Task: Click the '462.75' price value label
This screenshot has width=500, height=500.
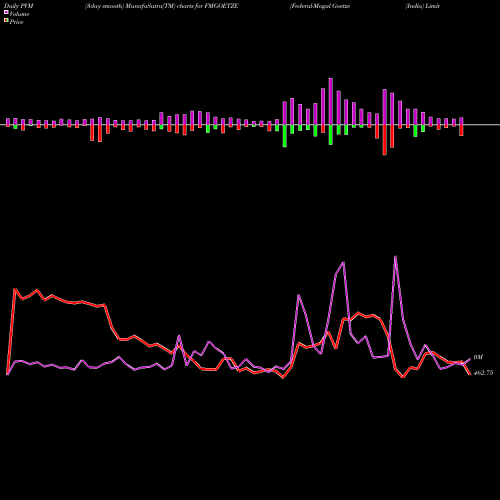Action: click(x=483, y=373)
